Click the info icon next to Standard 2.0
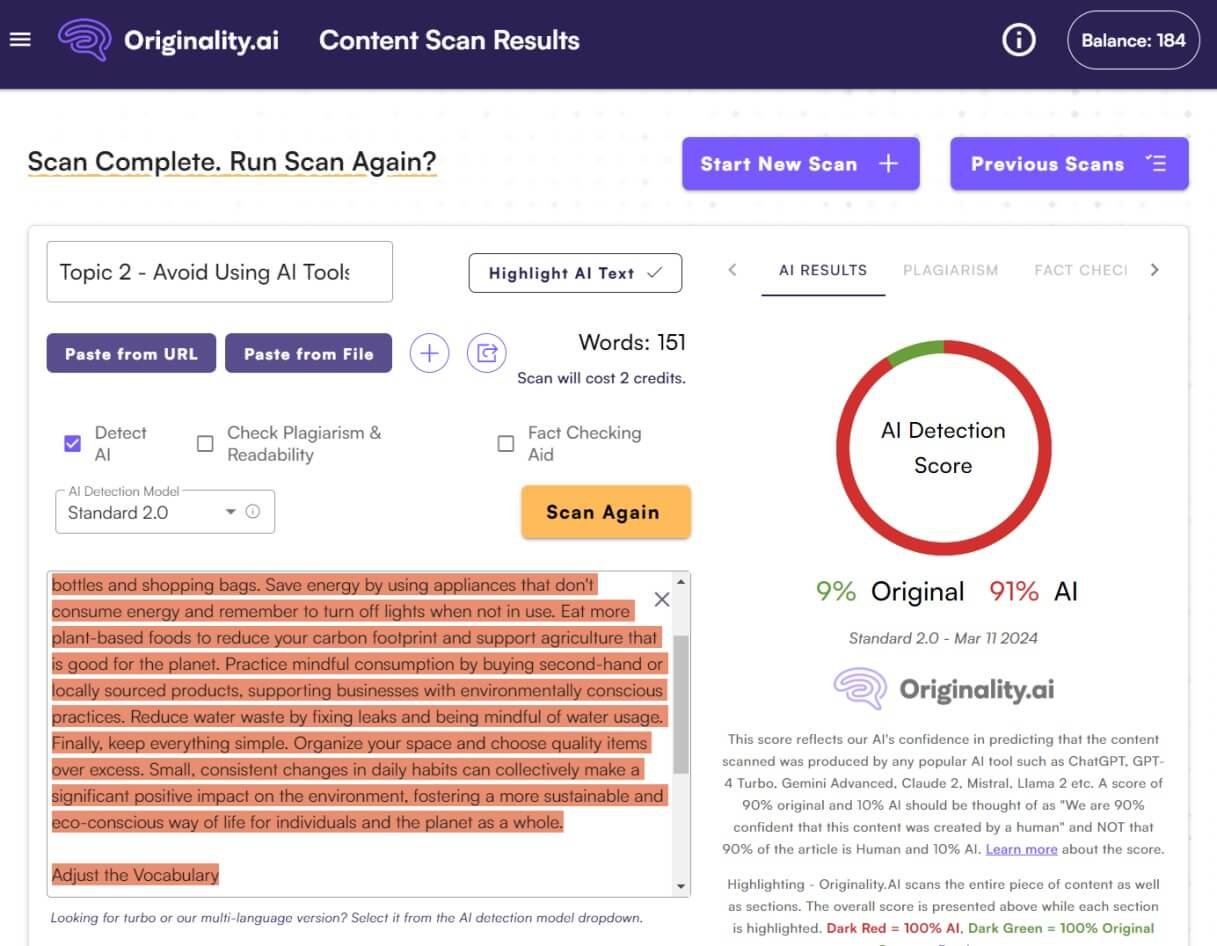Image resolution: width=1217 pixels, height=946 pixels. (x=253, y=512)
